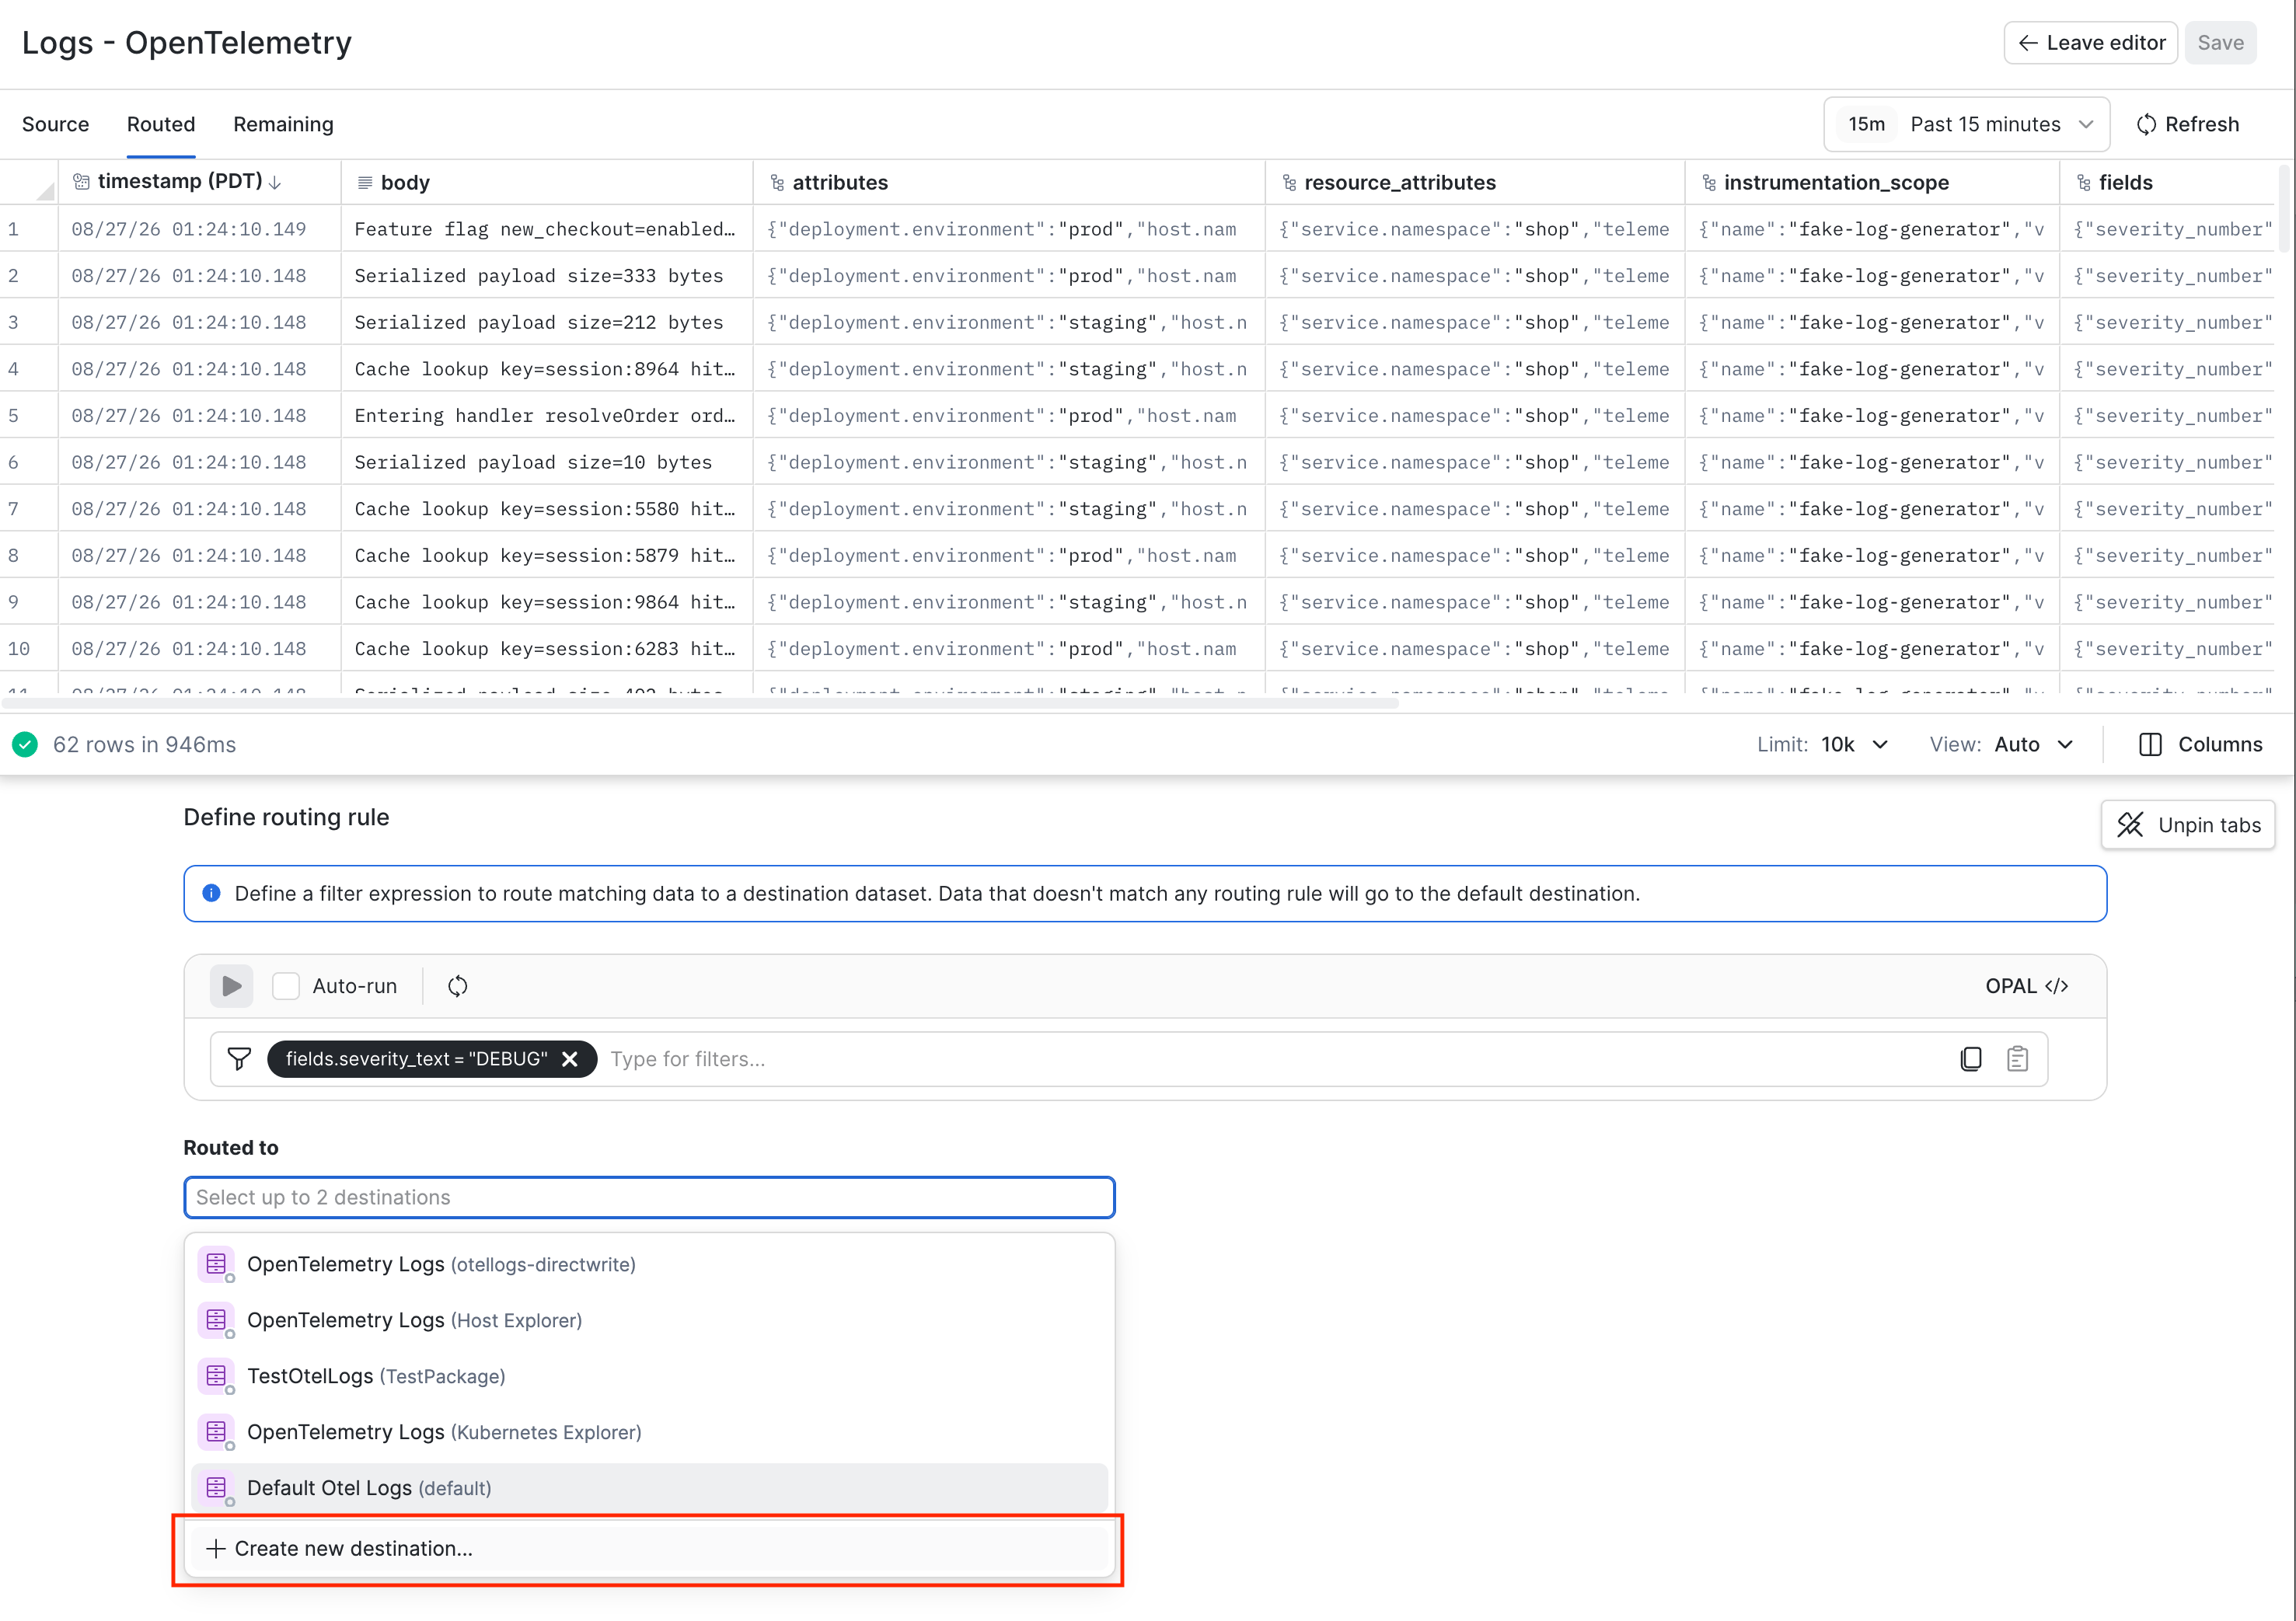Copy the filter expression
The image size is (2296, 1621).
click(x=1970, y=1059)
